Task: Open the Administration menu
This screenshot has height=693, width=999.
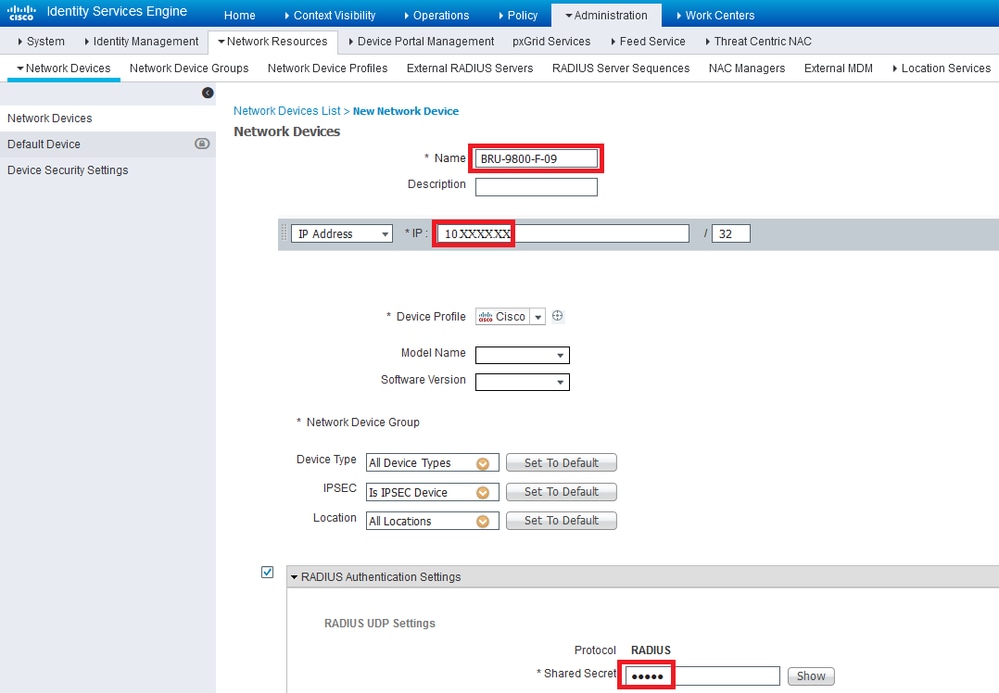Action: (605, 15)
